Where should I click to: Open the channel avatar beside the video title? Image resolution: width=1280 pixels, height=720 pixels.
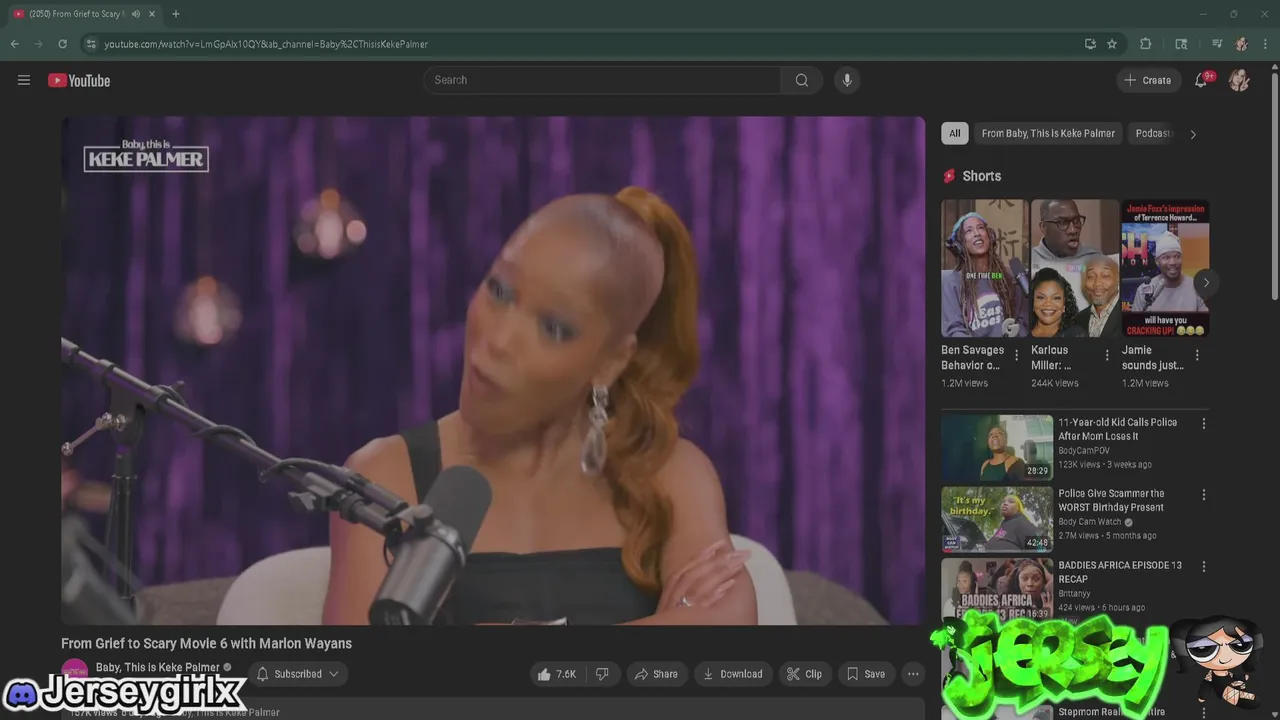click(x=75, y=673)
